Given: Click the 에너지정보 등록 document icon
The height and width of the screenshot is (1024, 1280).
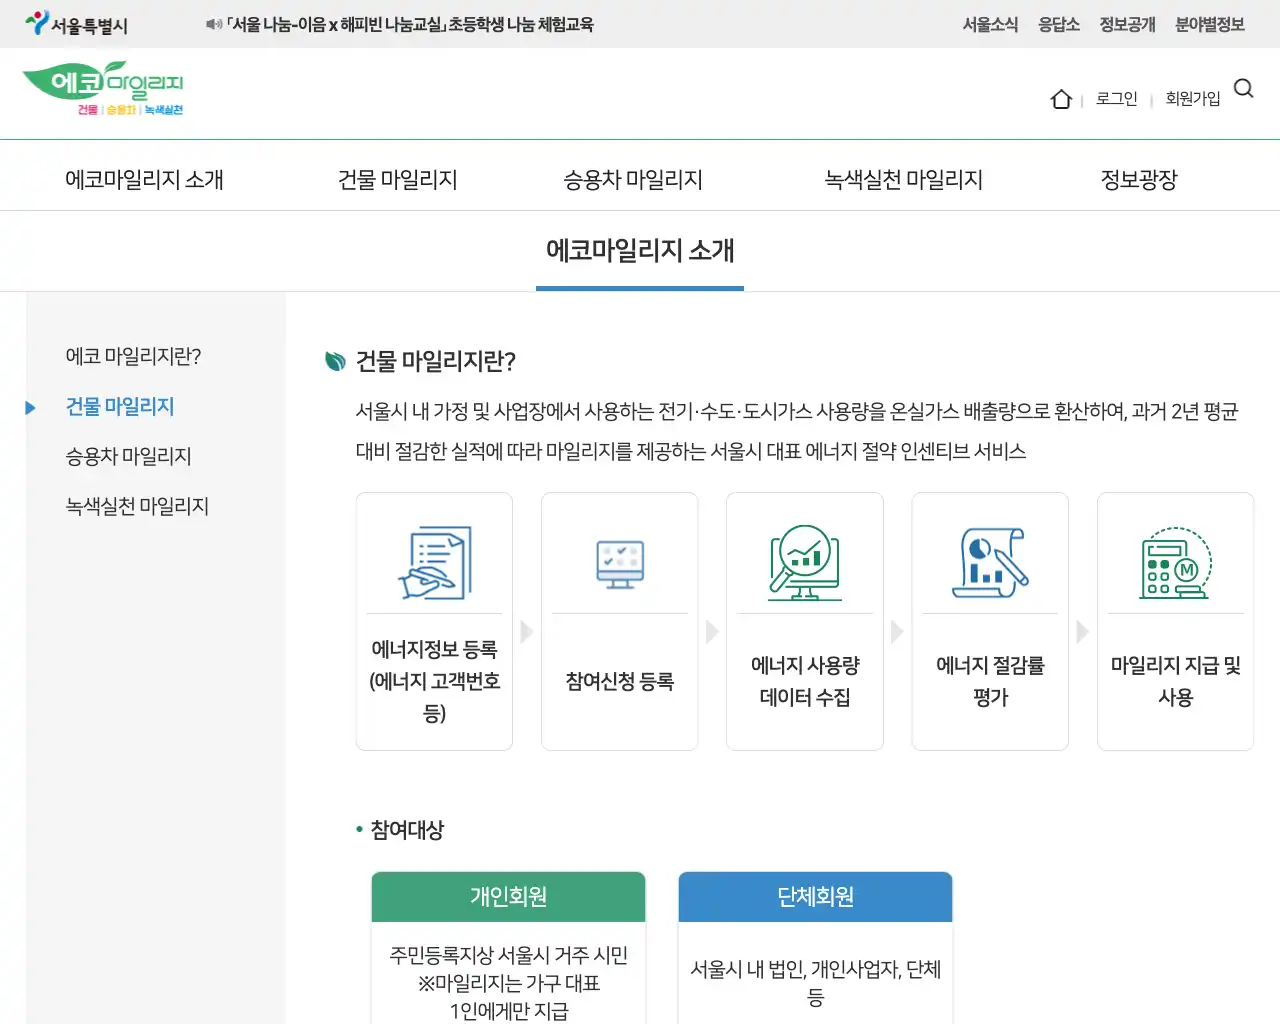Looking at the screenshot, I should [x=434, y=563].
